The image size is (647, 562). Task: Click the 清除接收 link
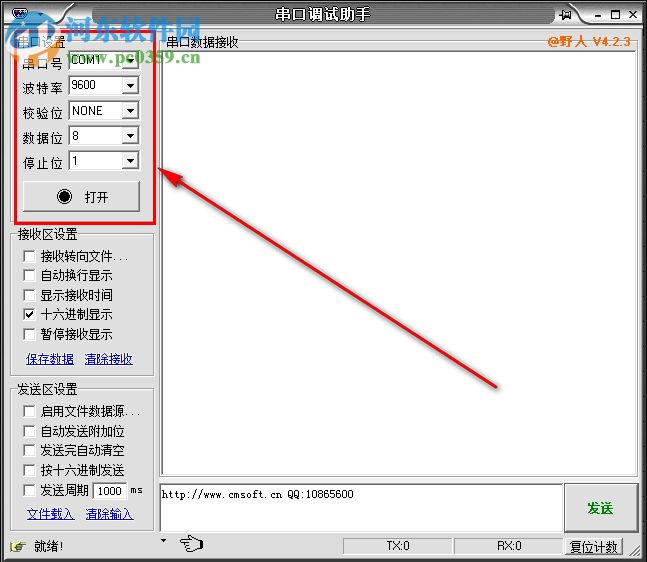point(109,359)
